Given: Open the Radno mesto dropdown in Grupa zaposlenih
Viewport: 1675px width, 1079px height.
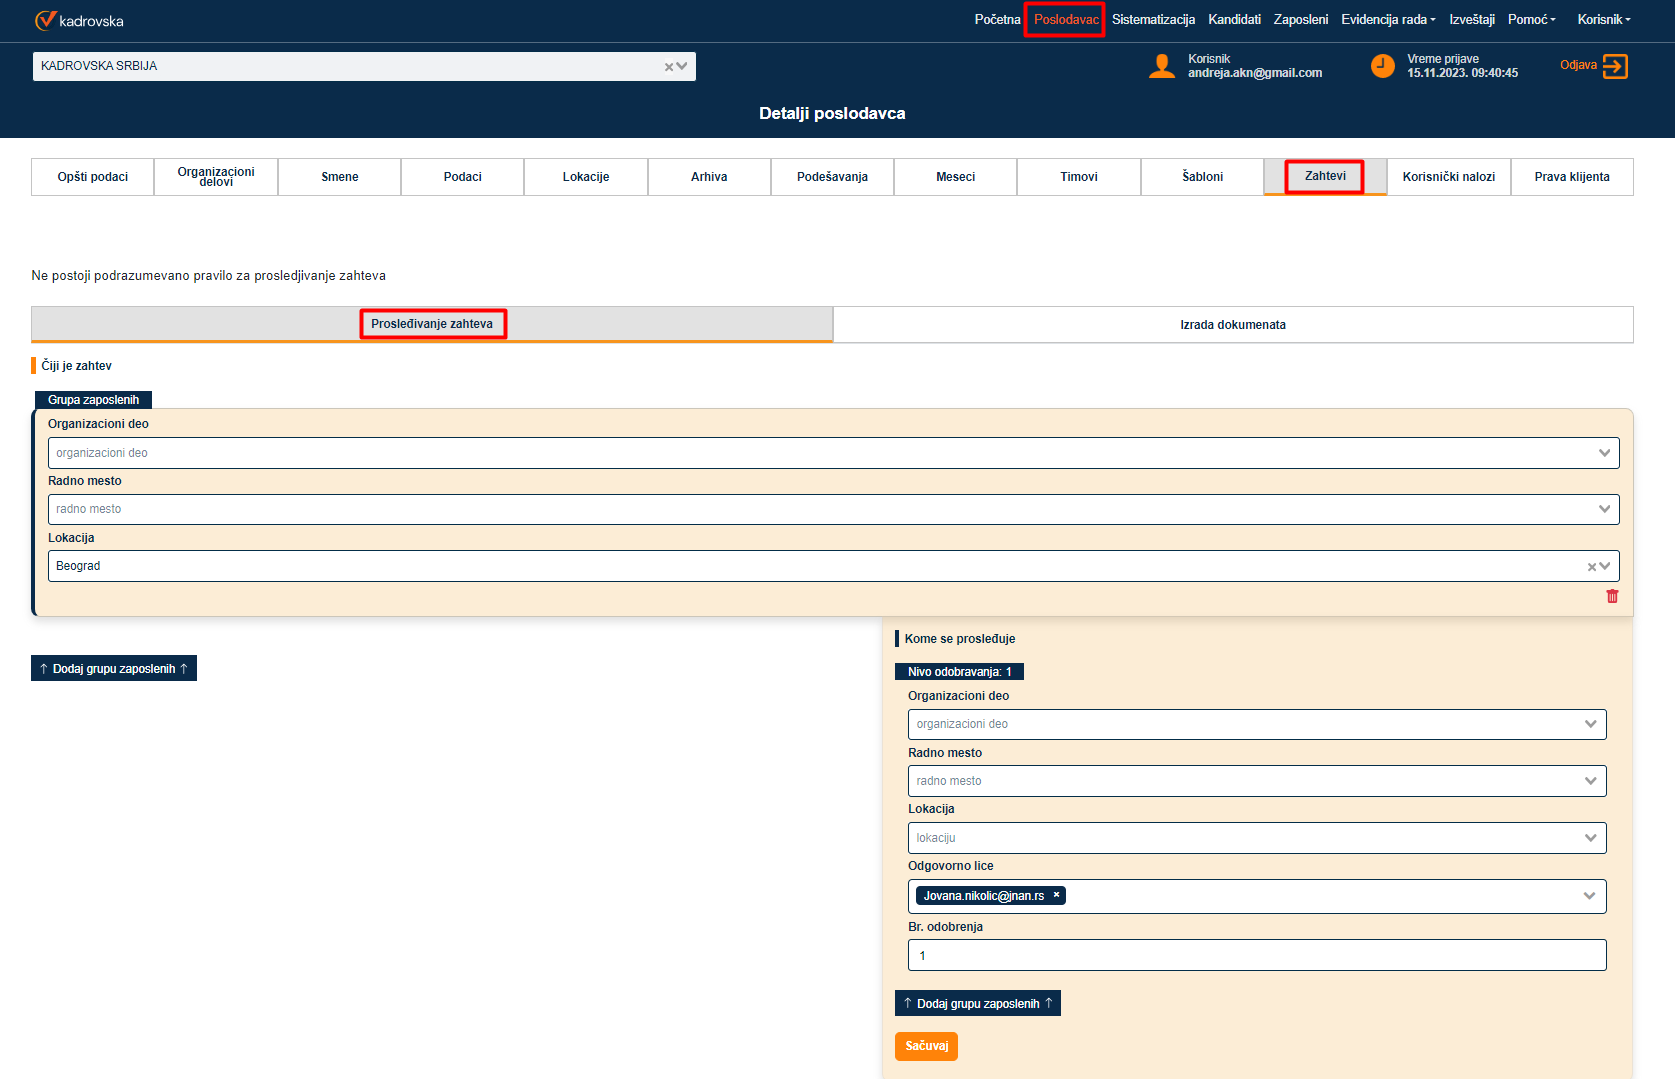Looking at the screenshot, I should tap(1604, 509).
